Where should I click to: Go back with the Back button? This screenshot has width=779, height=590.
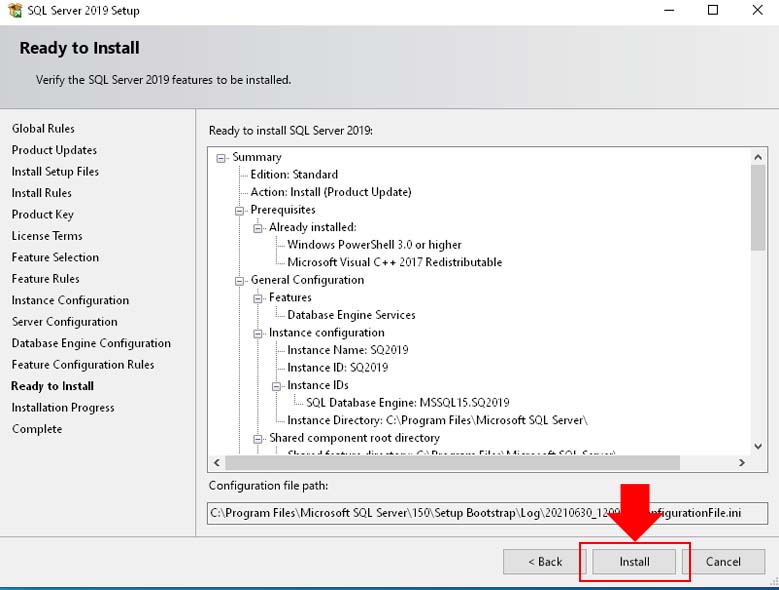pyautogui.click(x=545, y=562)
